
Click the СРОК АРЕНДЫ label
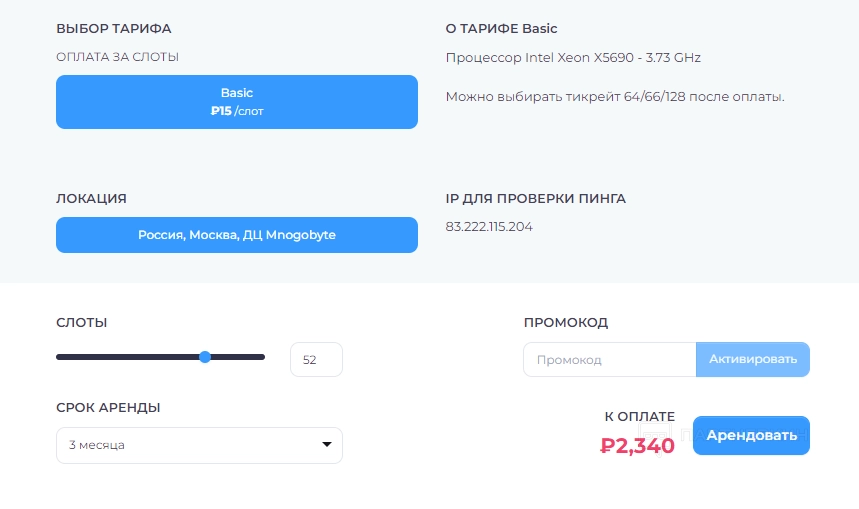(x=108, y=408)
